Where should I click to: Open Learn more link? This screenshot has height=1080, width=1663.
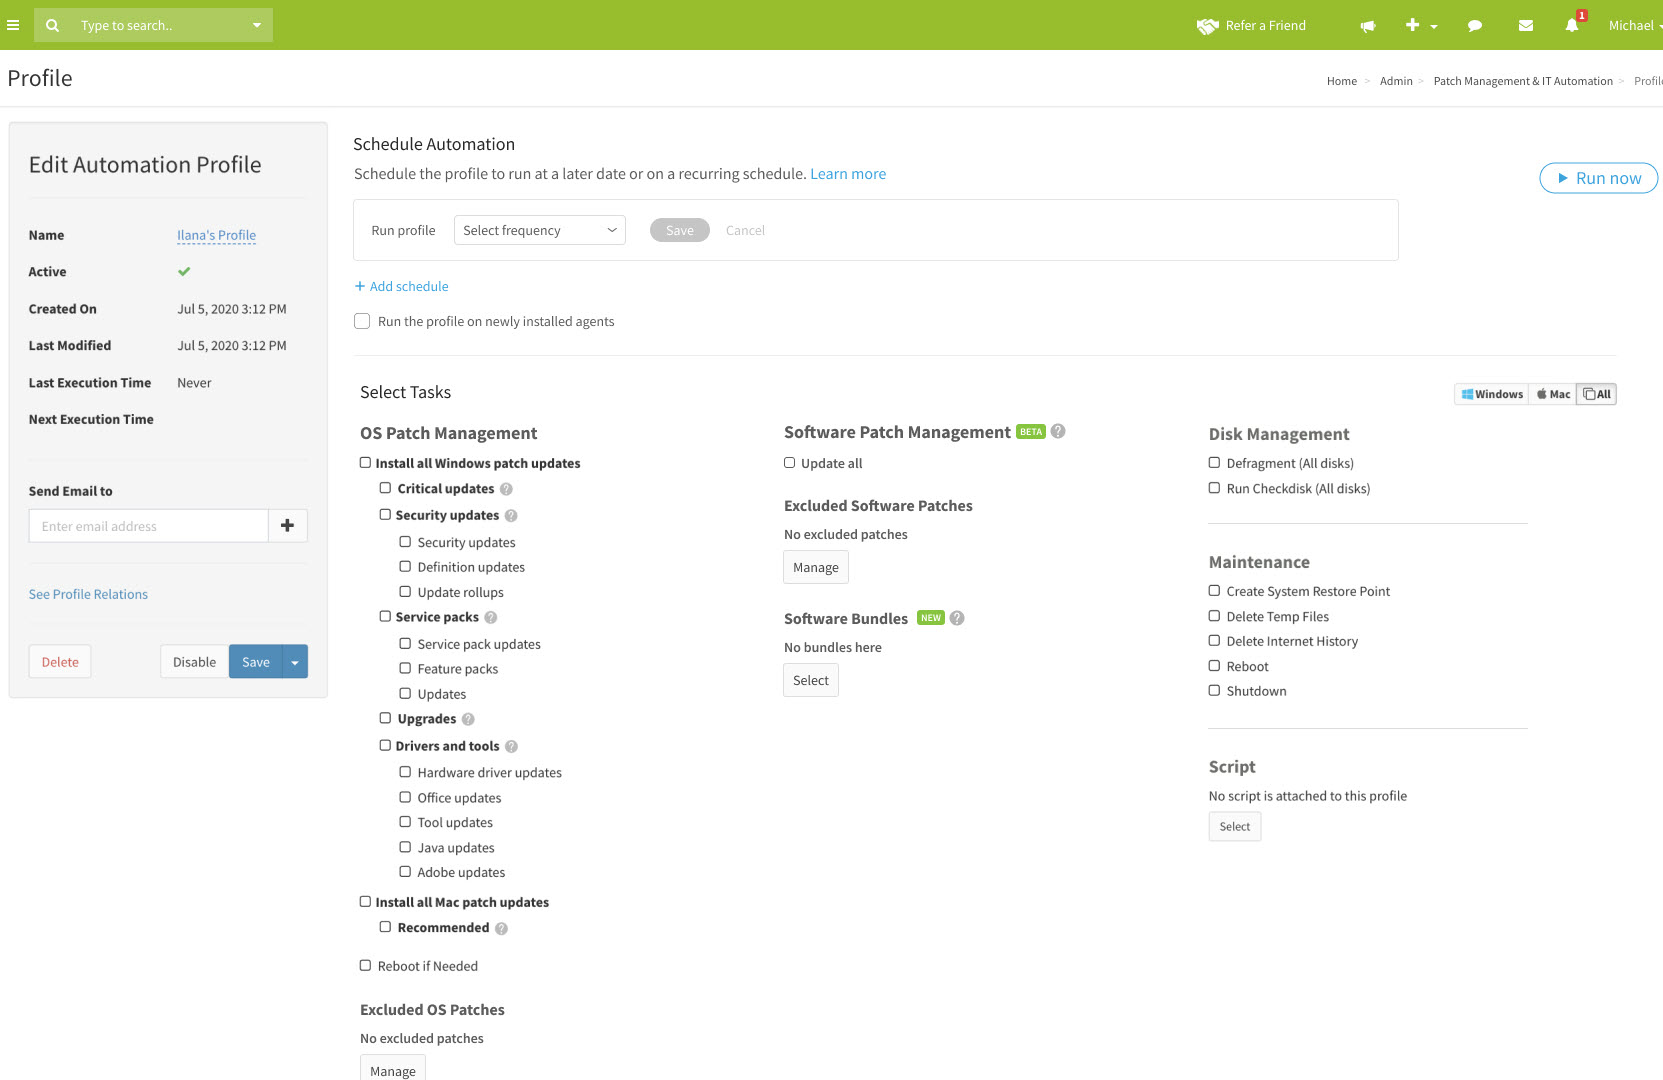click(x=848, y=174)
